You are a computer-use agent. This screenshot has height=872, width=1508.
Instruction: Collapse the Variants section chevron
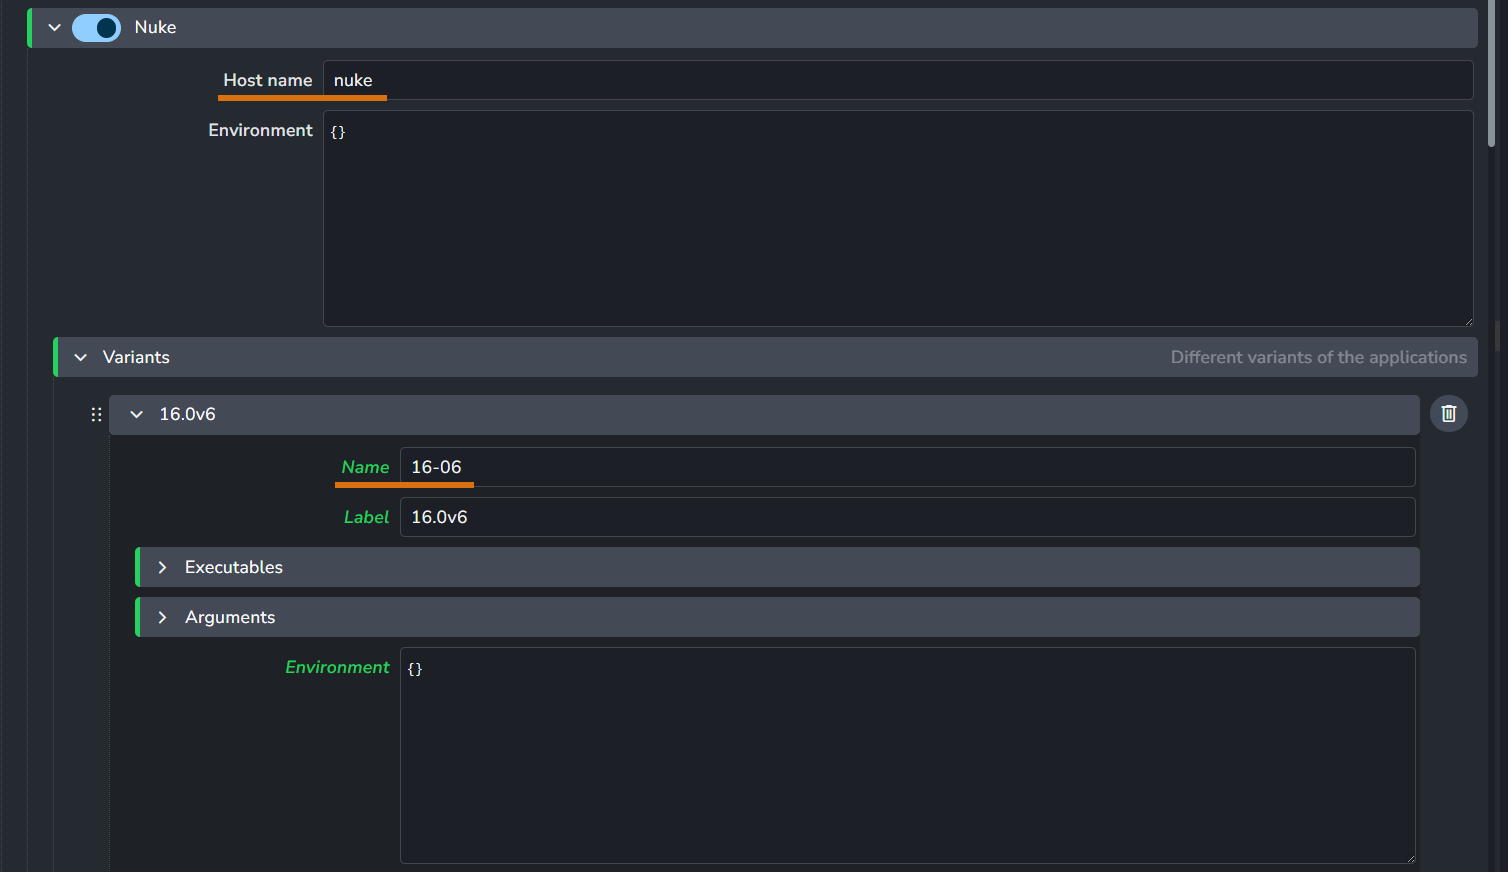81,358
